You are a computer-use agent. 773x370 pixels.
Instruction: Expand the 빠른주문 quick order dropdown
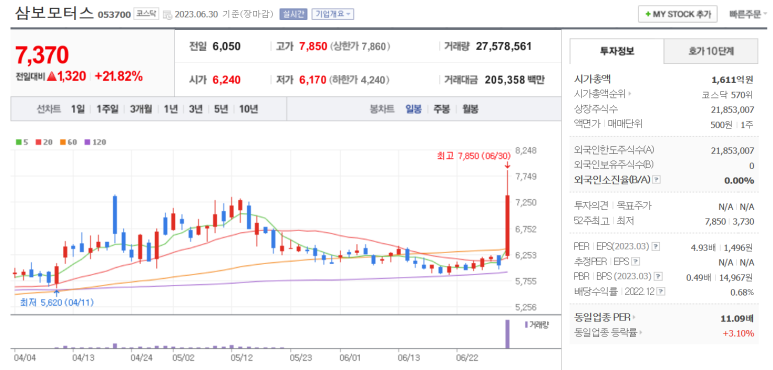click(x=748, y=14)
